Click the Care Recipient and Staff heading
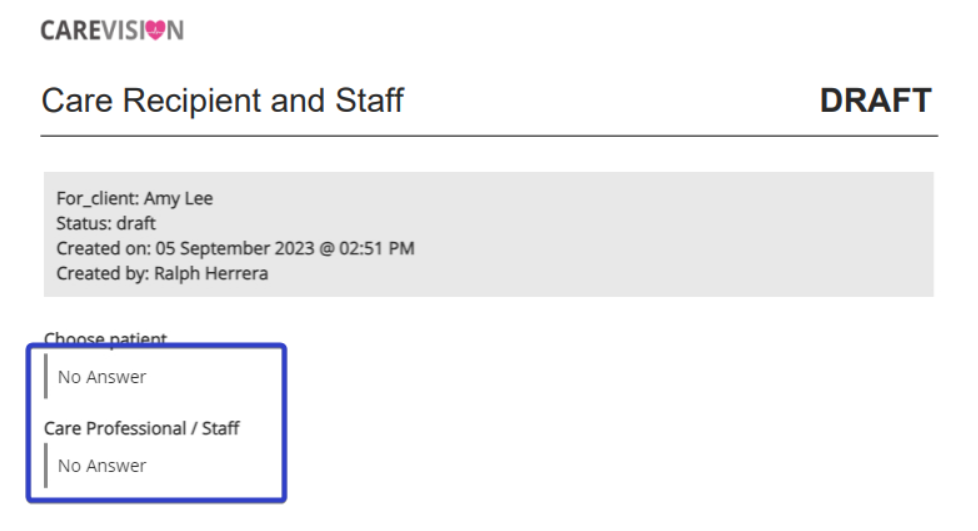The image size is (978, 531). pyautogui.click(x=223, y=100)
